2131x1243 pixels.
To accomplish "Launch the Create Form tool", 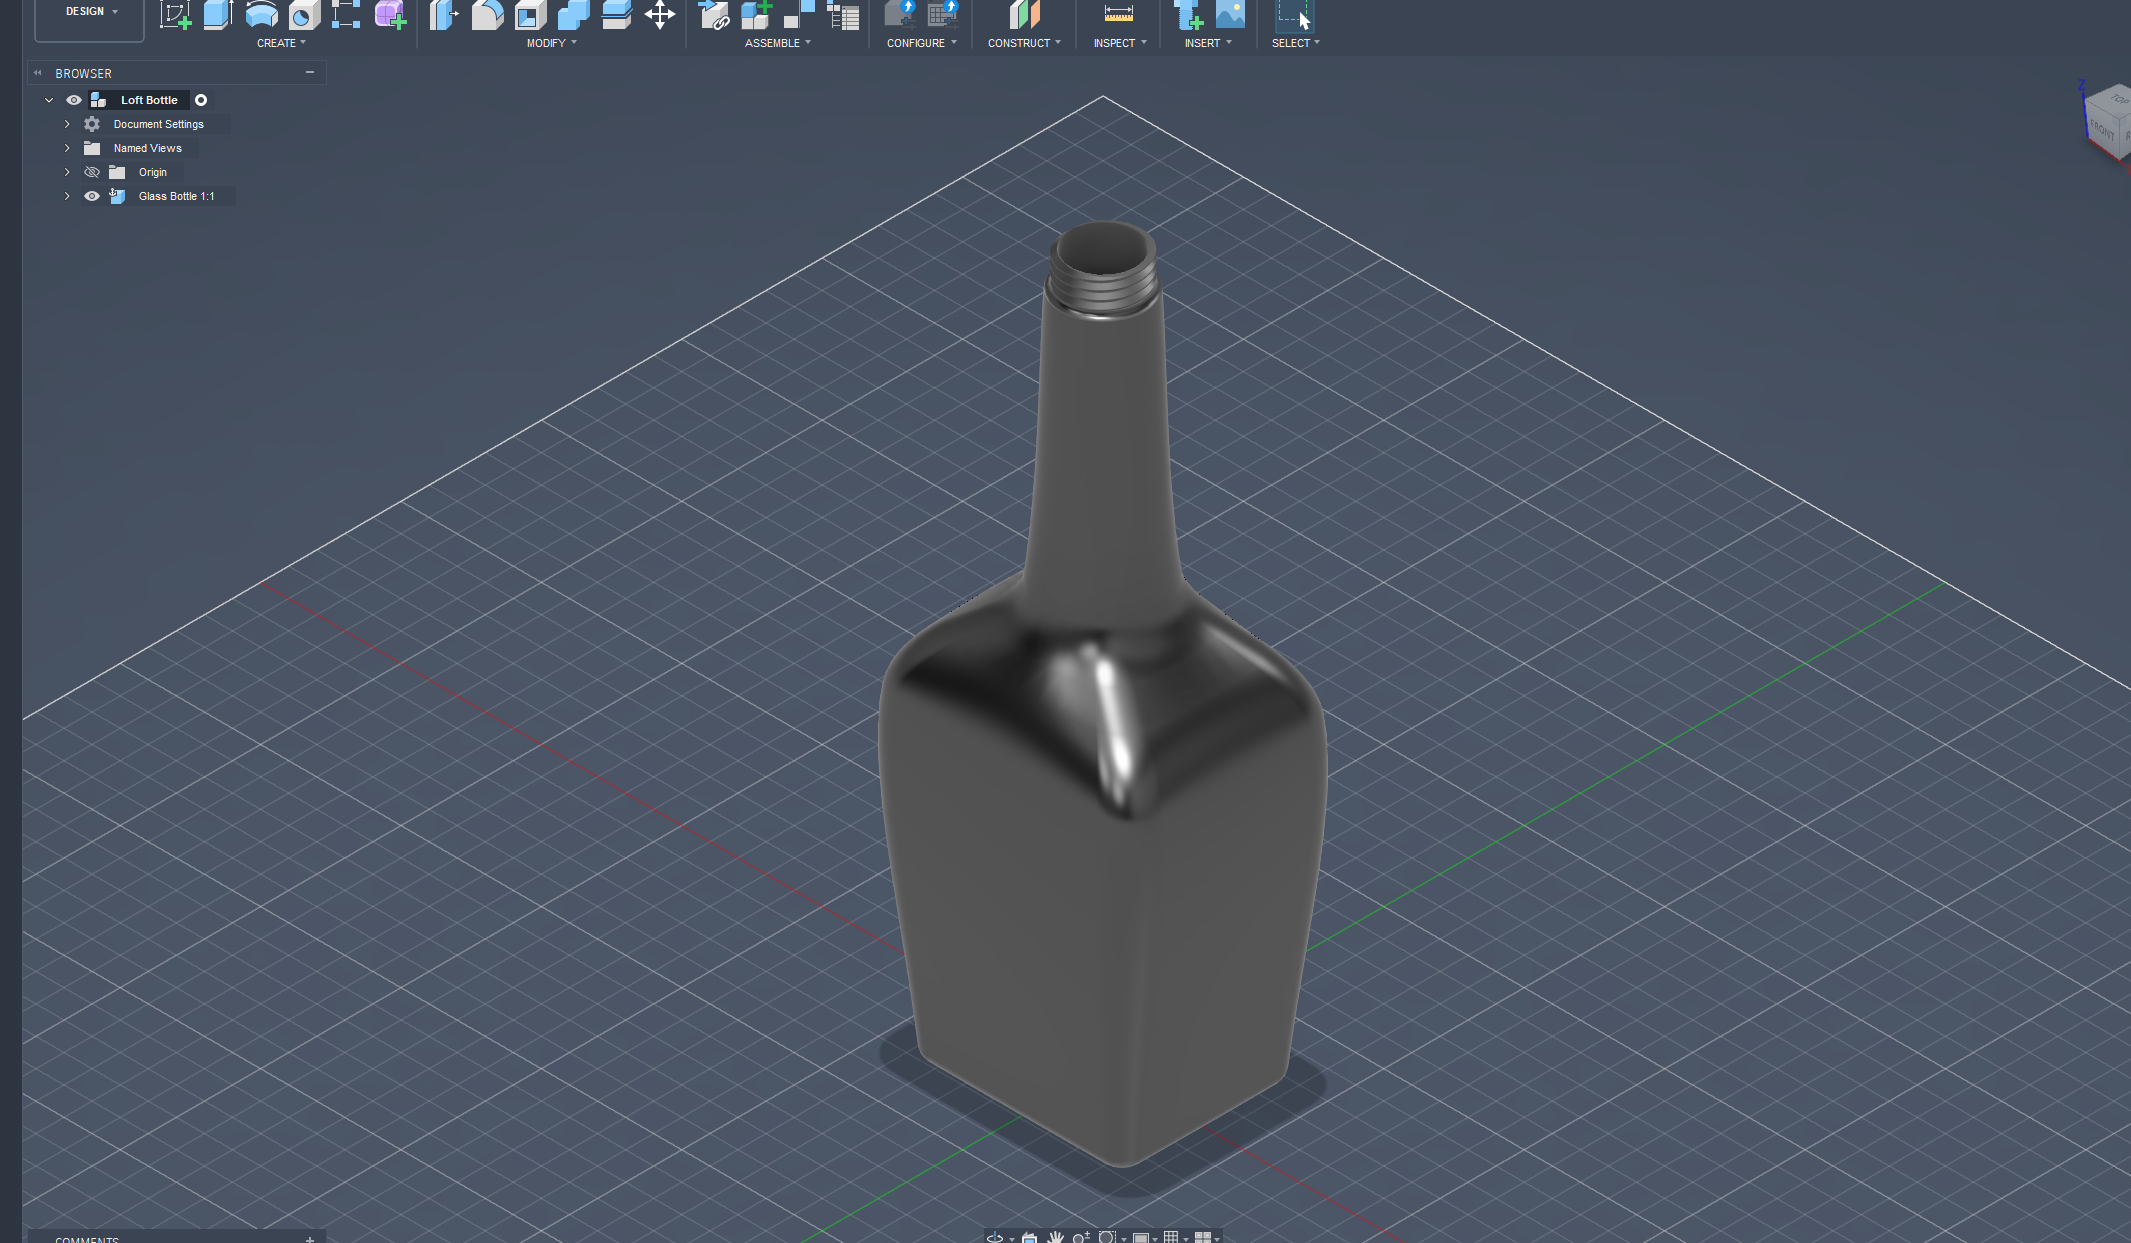I will coord(391,14).
